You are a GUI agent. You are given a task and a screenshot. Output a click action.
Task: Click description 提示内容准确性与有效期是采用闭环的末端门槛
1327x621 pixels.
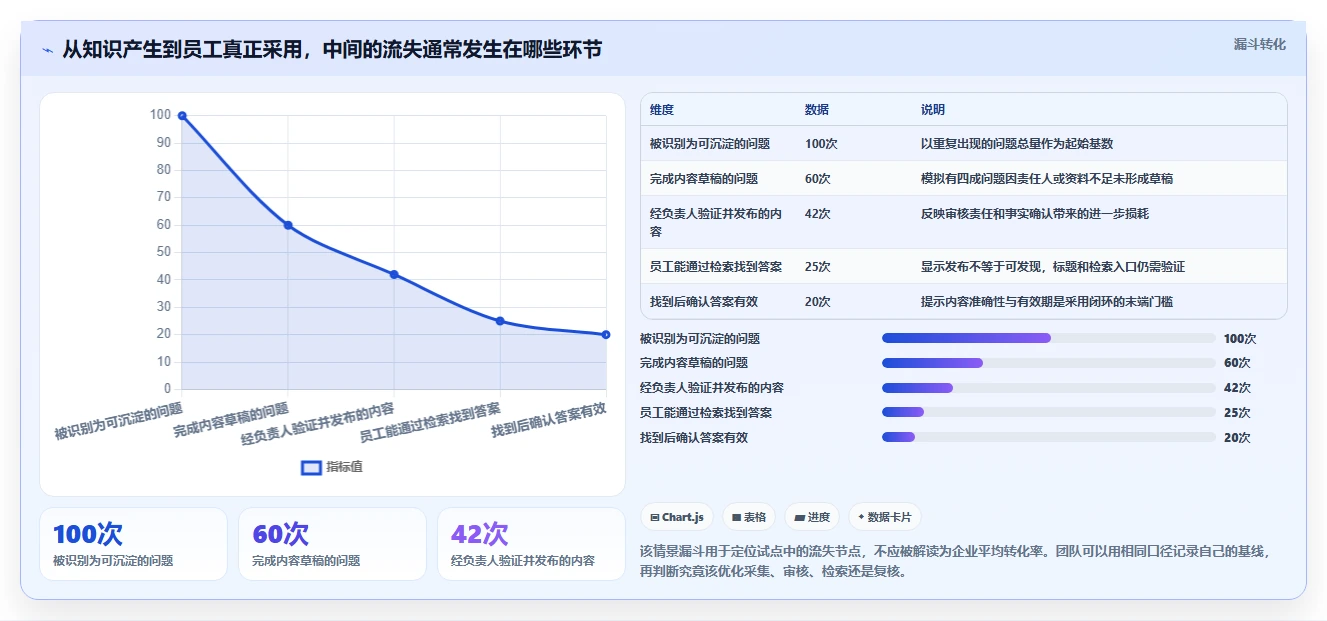coord(1047,302)
